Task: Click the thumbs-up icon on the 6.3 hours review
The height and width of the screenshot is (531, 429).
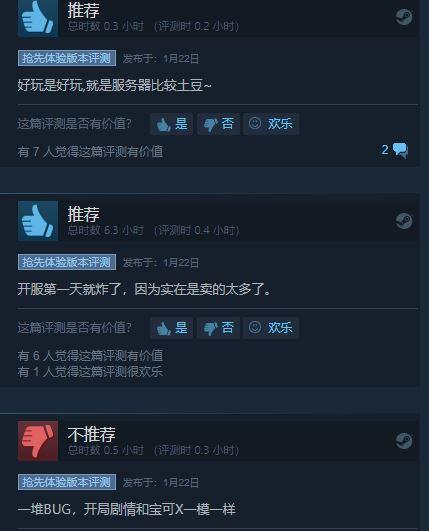Action: pyautogui.click(x=38, y=221)
